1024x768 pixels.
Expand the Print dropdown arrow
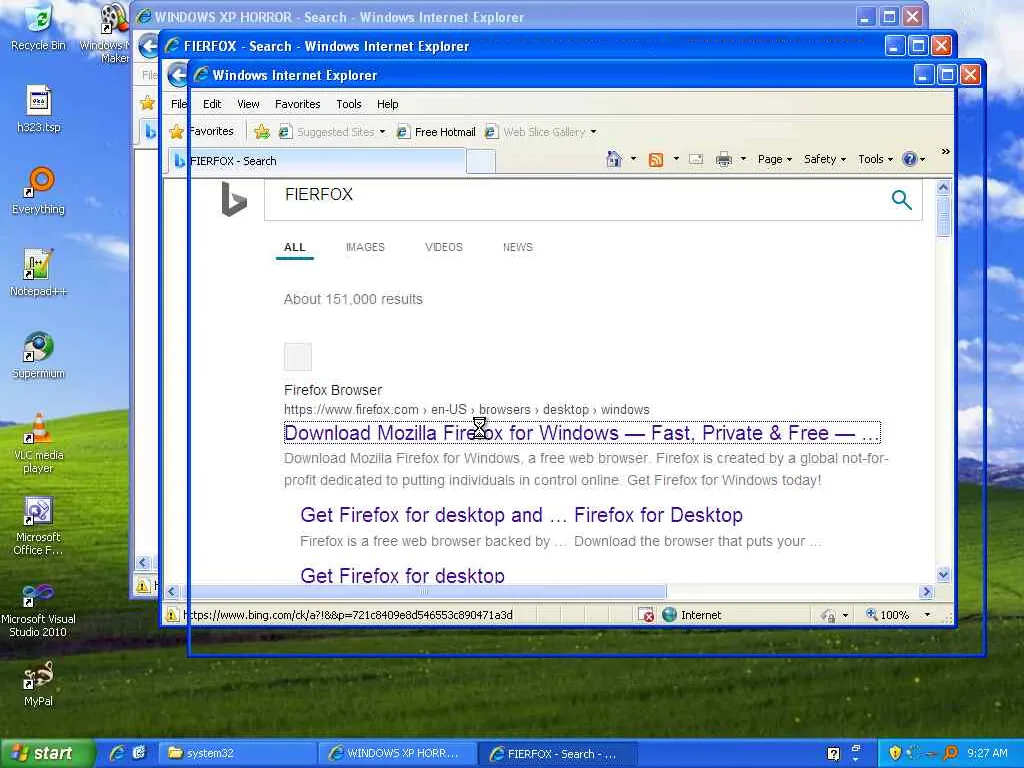[x=743, y=159]
